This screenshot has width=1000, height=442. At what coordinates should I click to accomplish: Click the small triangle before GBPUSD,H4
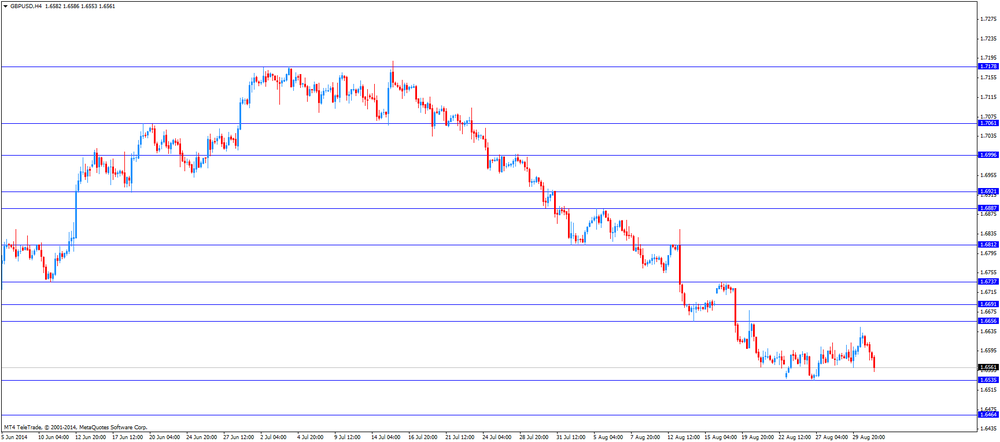click(5, 6)
